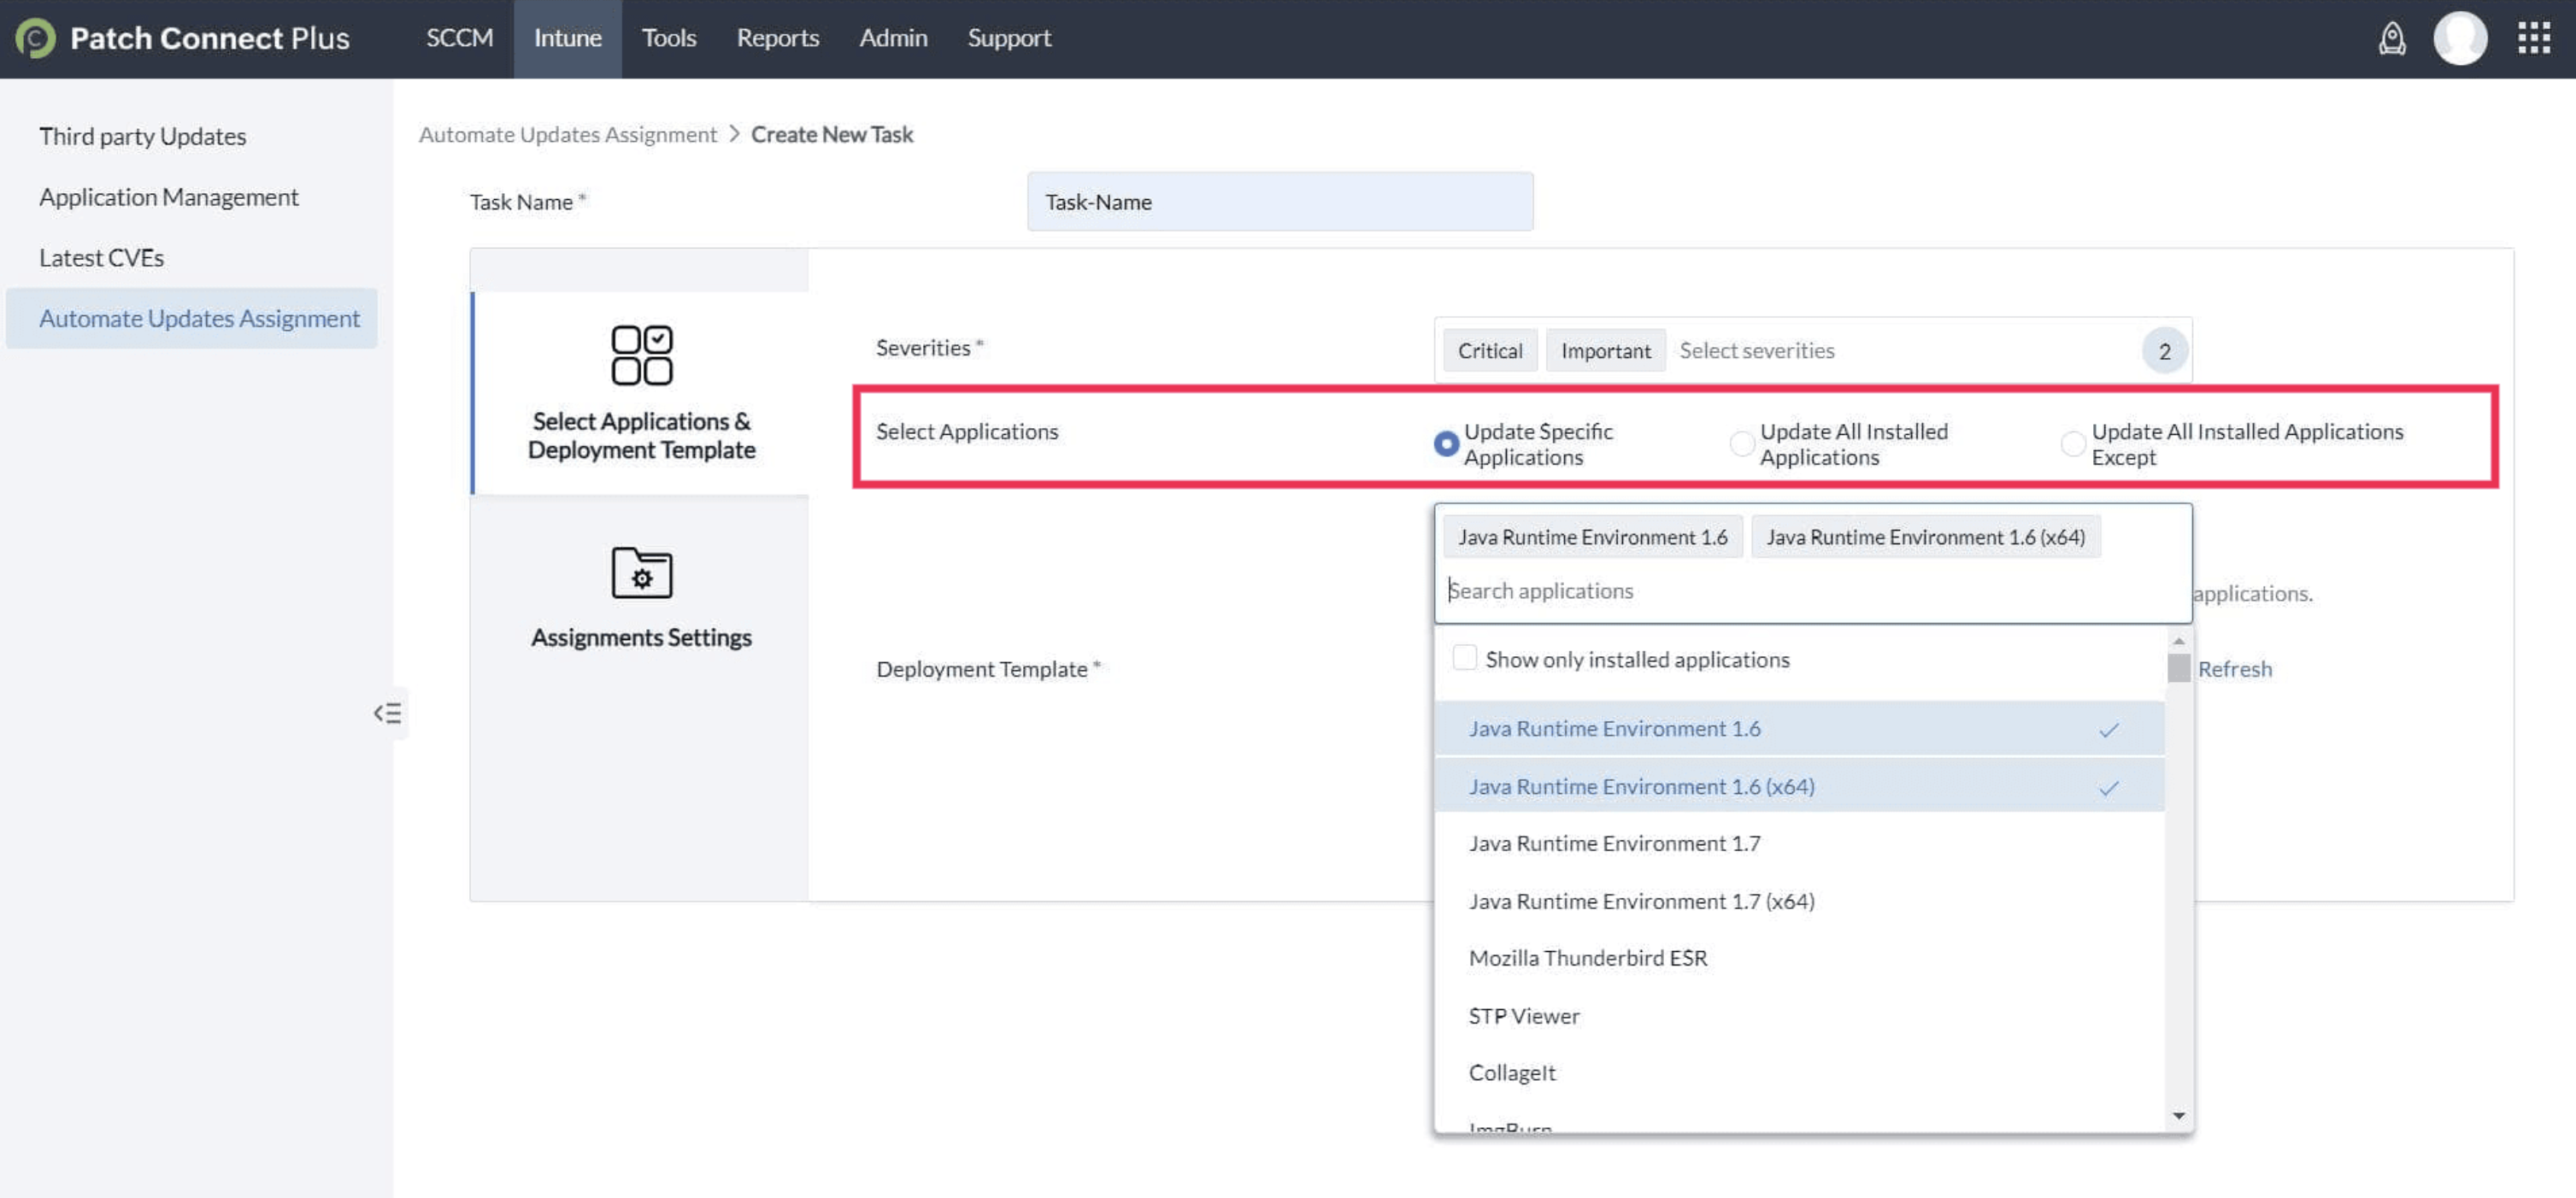
Task: Open the user profile avatar
Action: (2459, 38)
